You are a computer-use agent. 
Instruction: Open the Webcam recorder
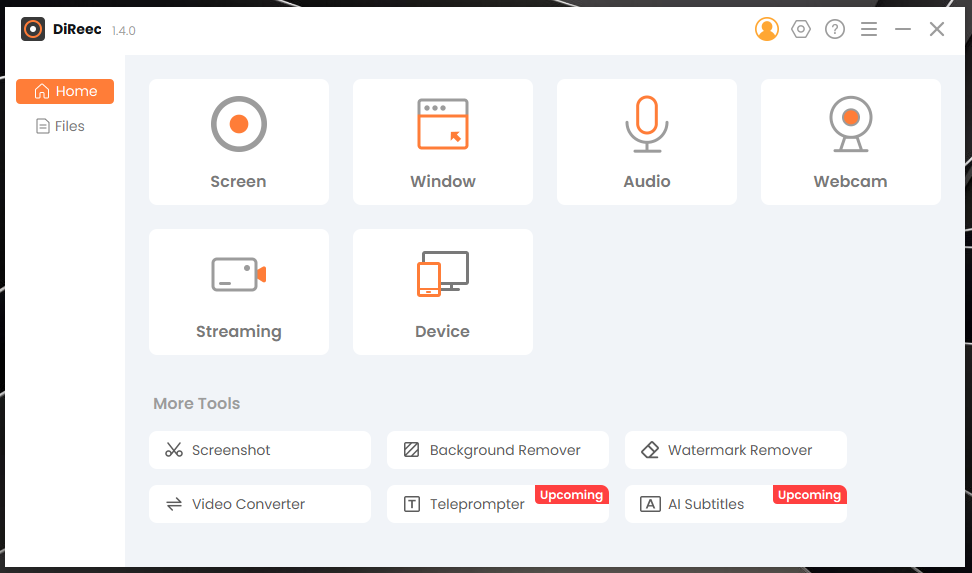850,142
